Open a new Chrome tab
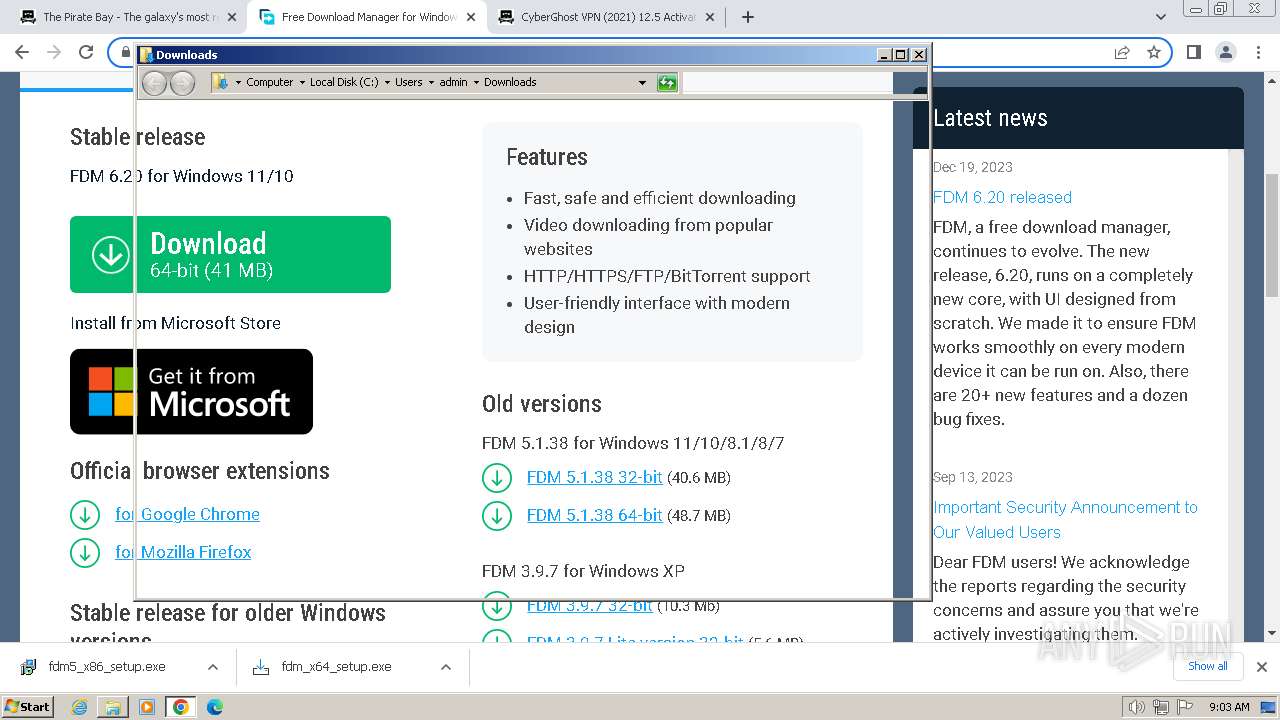 pos(748,17)
